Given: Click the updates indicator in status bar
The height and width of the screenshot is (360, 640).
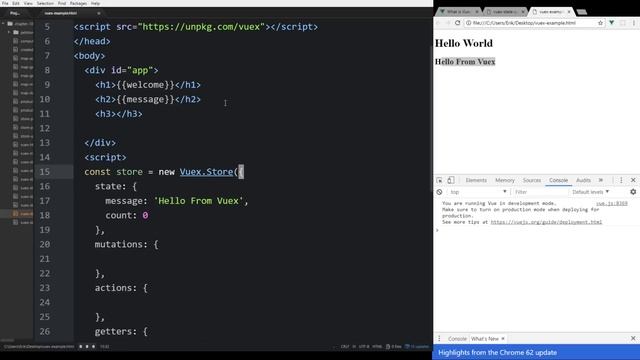Looking at the screenshot, I should (417, 347).
